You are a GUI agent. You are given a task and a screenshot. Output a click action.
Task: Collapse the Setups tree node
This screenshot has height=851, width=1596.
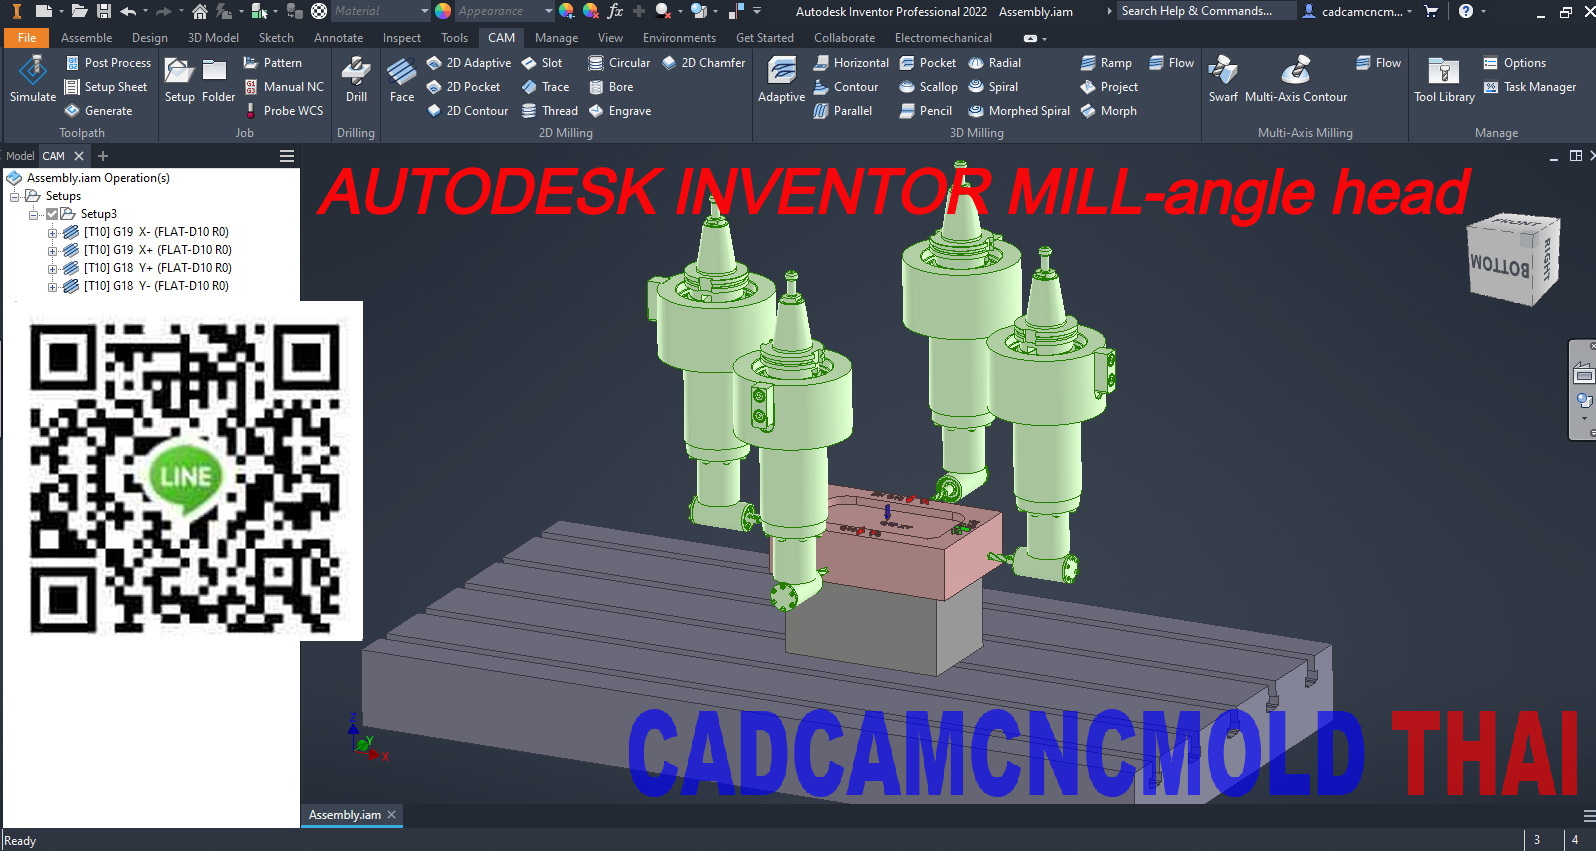(x=15, y=196)
